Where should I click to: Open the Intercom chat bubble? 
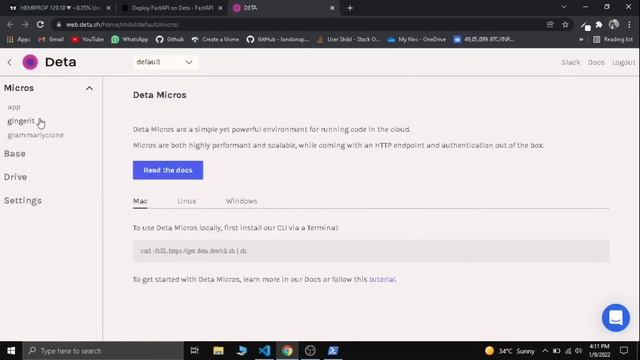click(616, 318)
